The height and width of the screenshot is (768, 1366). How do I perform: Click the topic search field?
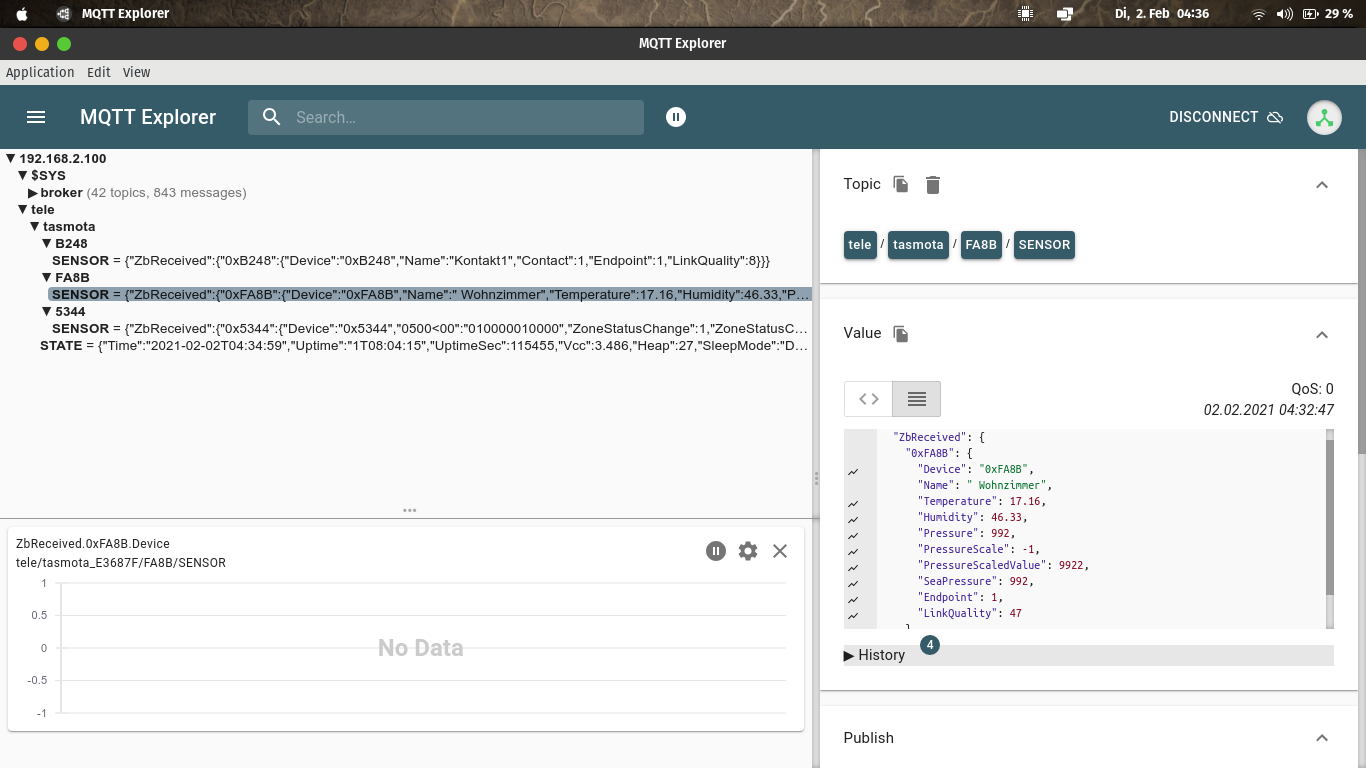coord(460,117)
